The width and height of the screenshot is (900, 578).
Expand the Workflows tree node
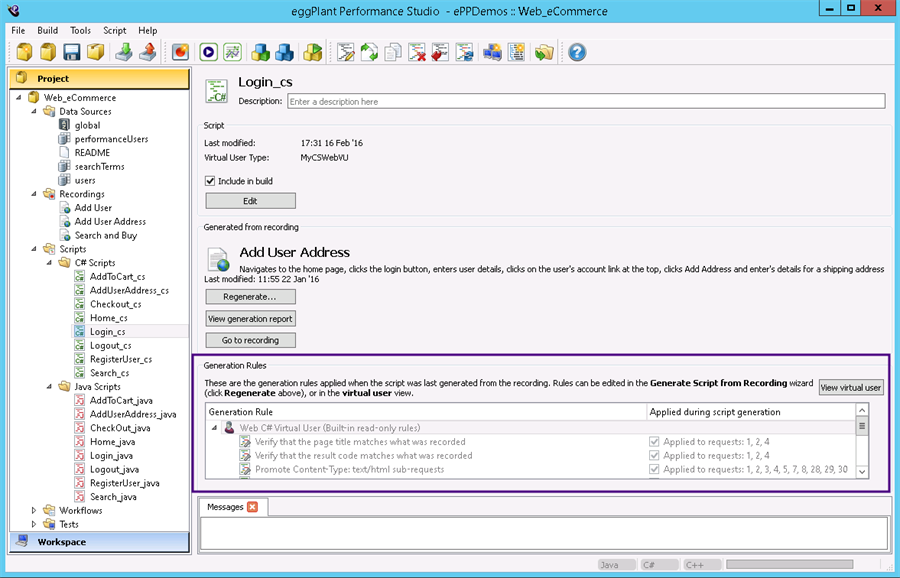(35, 510)
